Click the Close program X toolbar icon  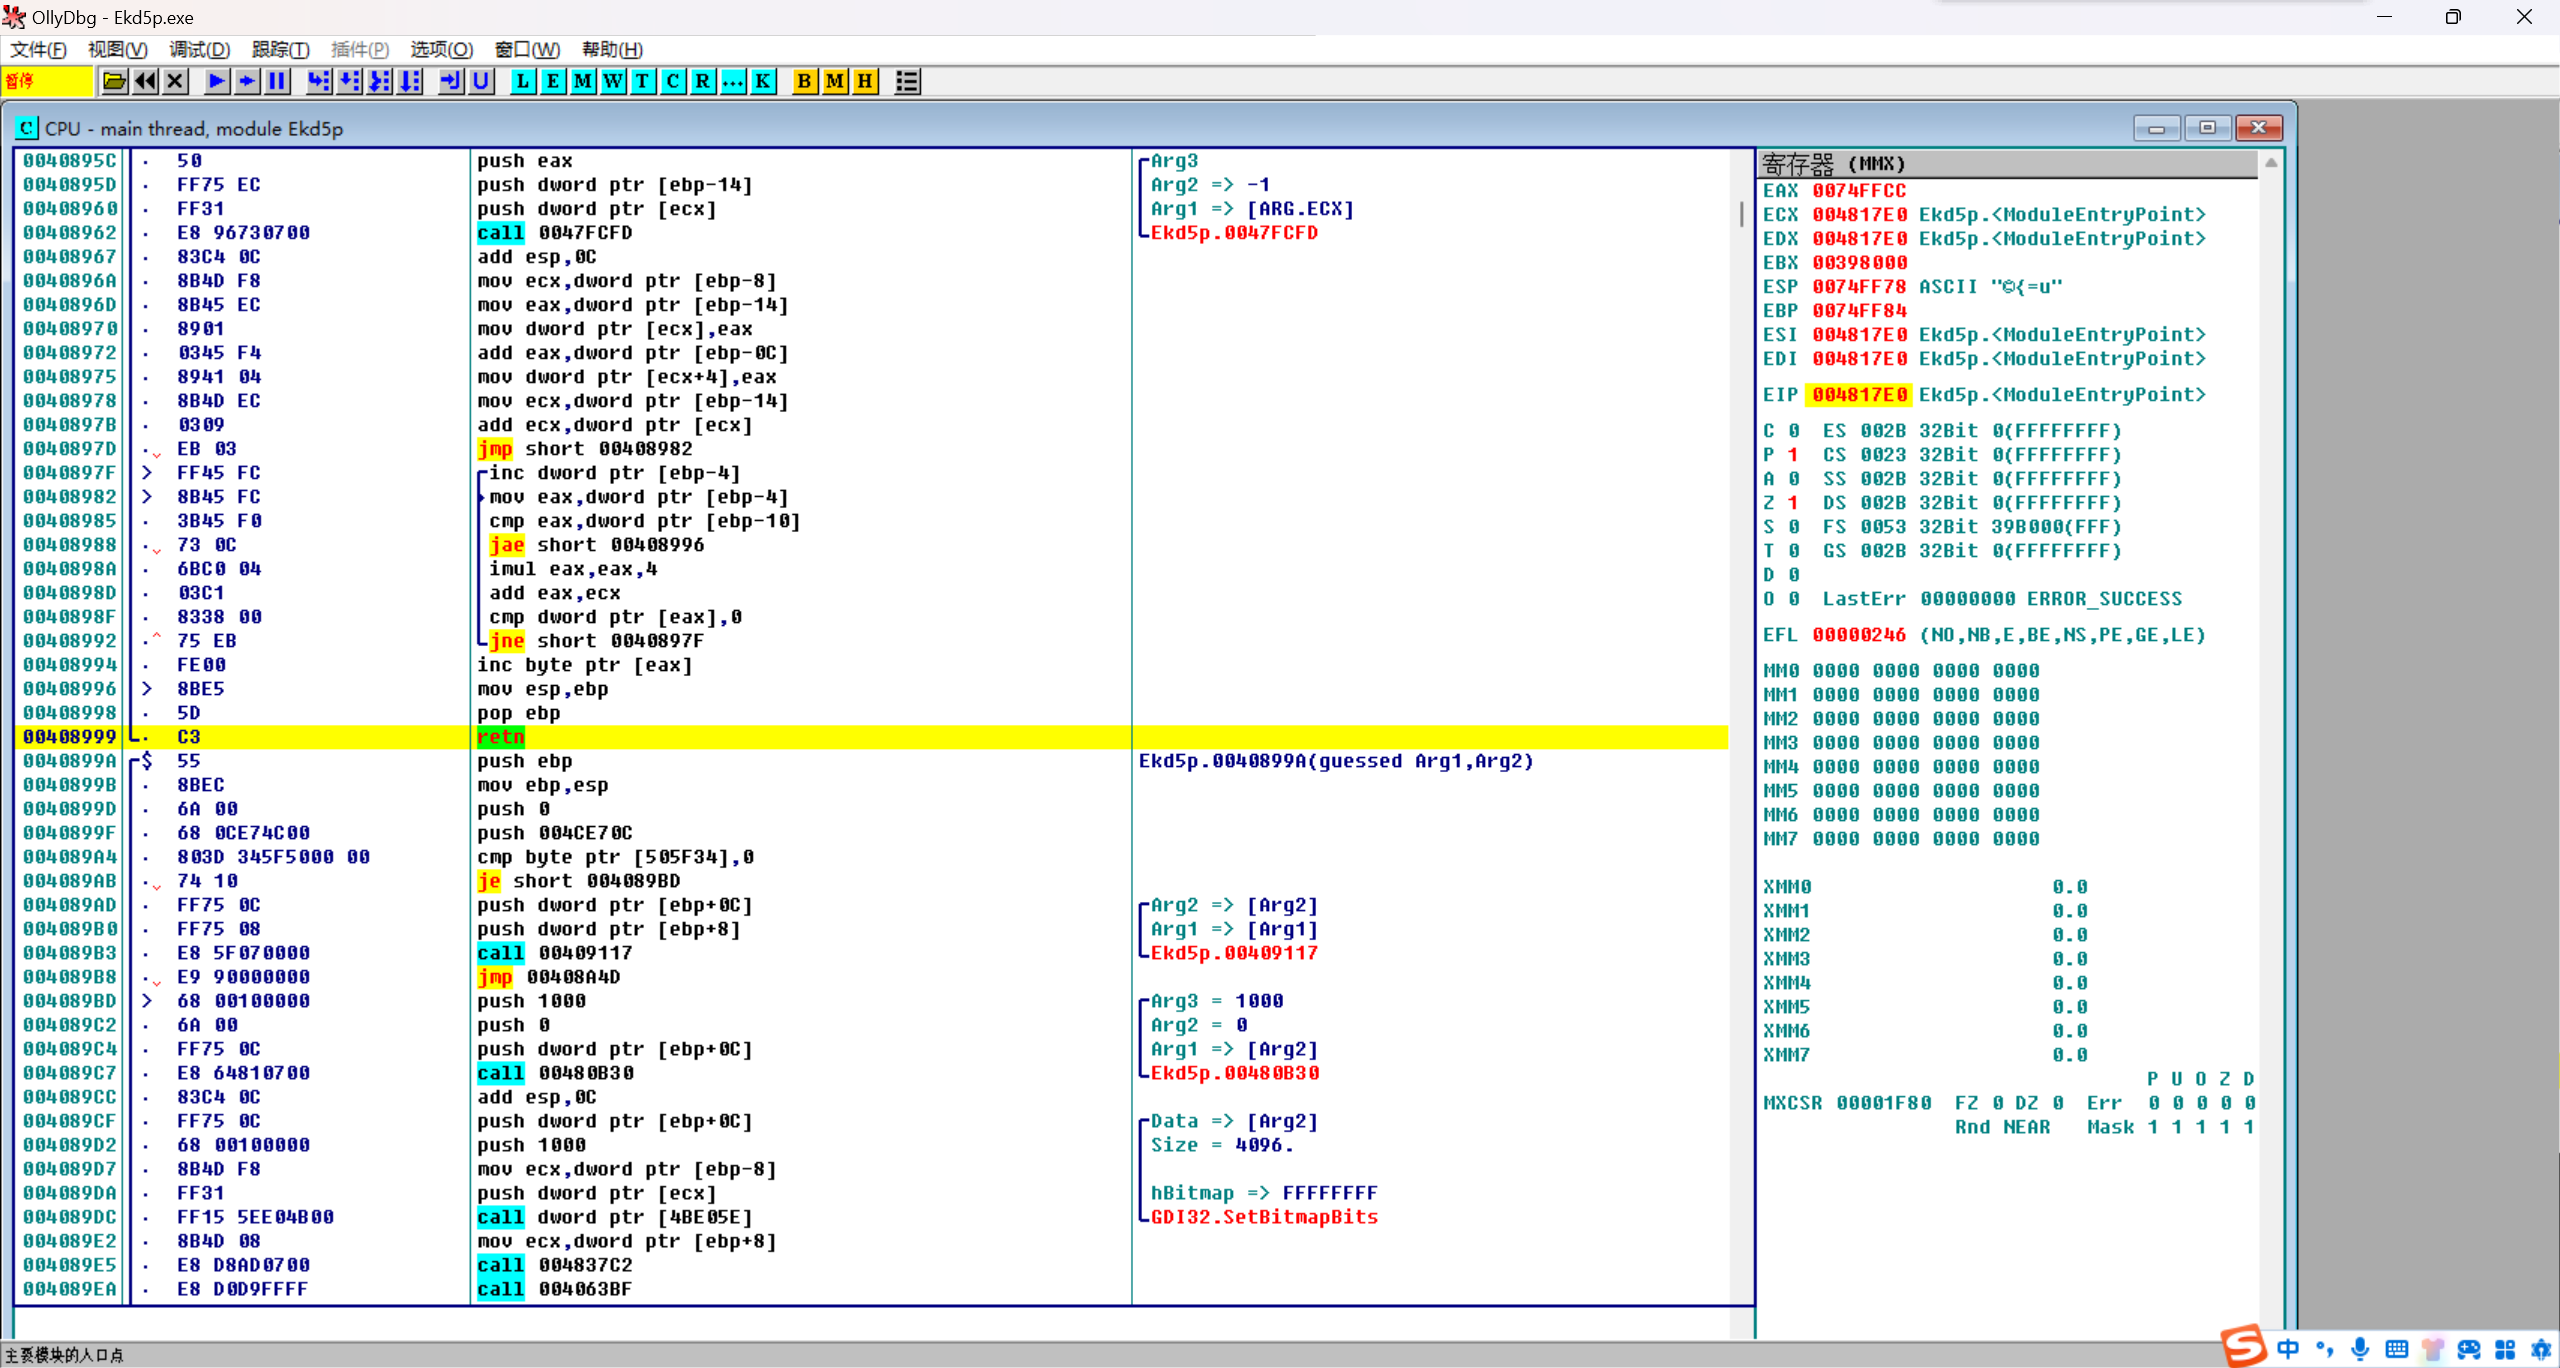(x=175, y=82)
